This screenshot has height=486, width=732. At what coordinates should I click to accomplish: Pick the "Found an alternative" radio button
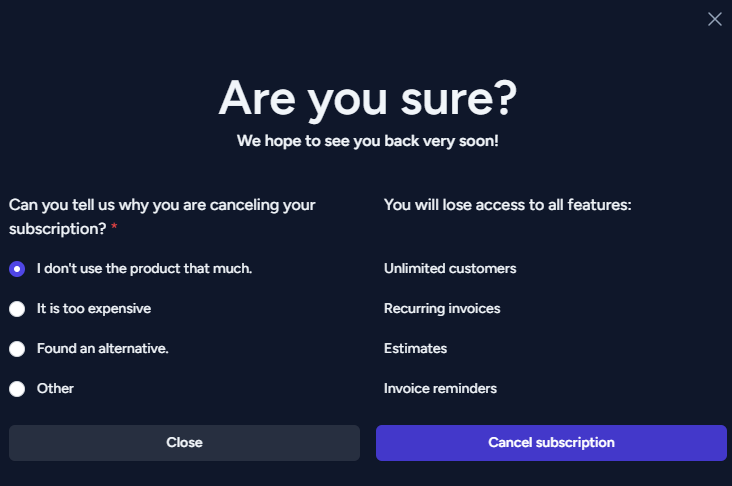(x=17, y=349)
